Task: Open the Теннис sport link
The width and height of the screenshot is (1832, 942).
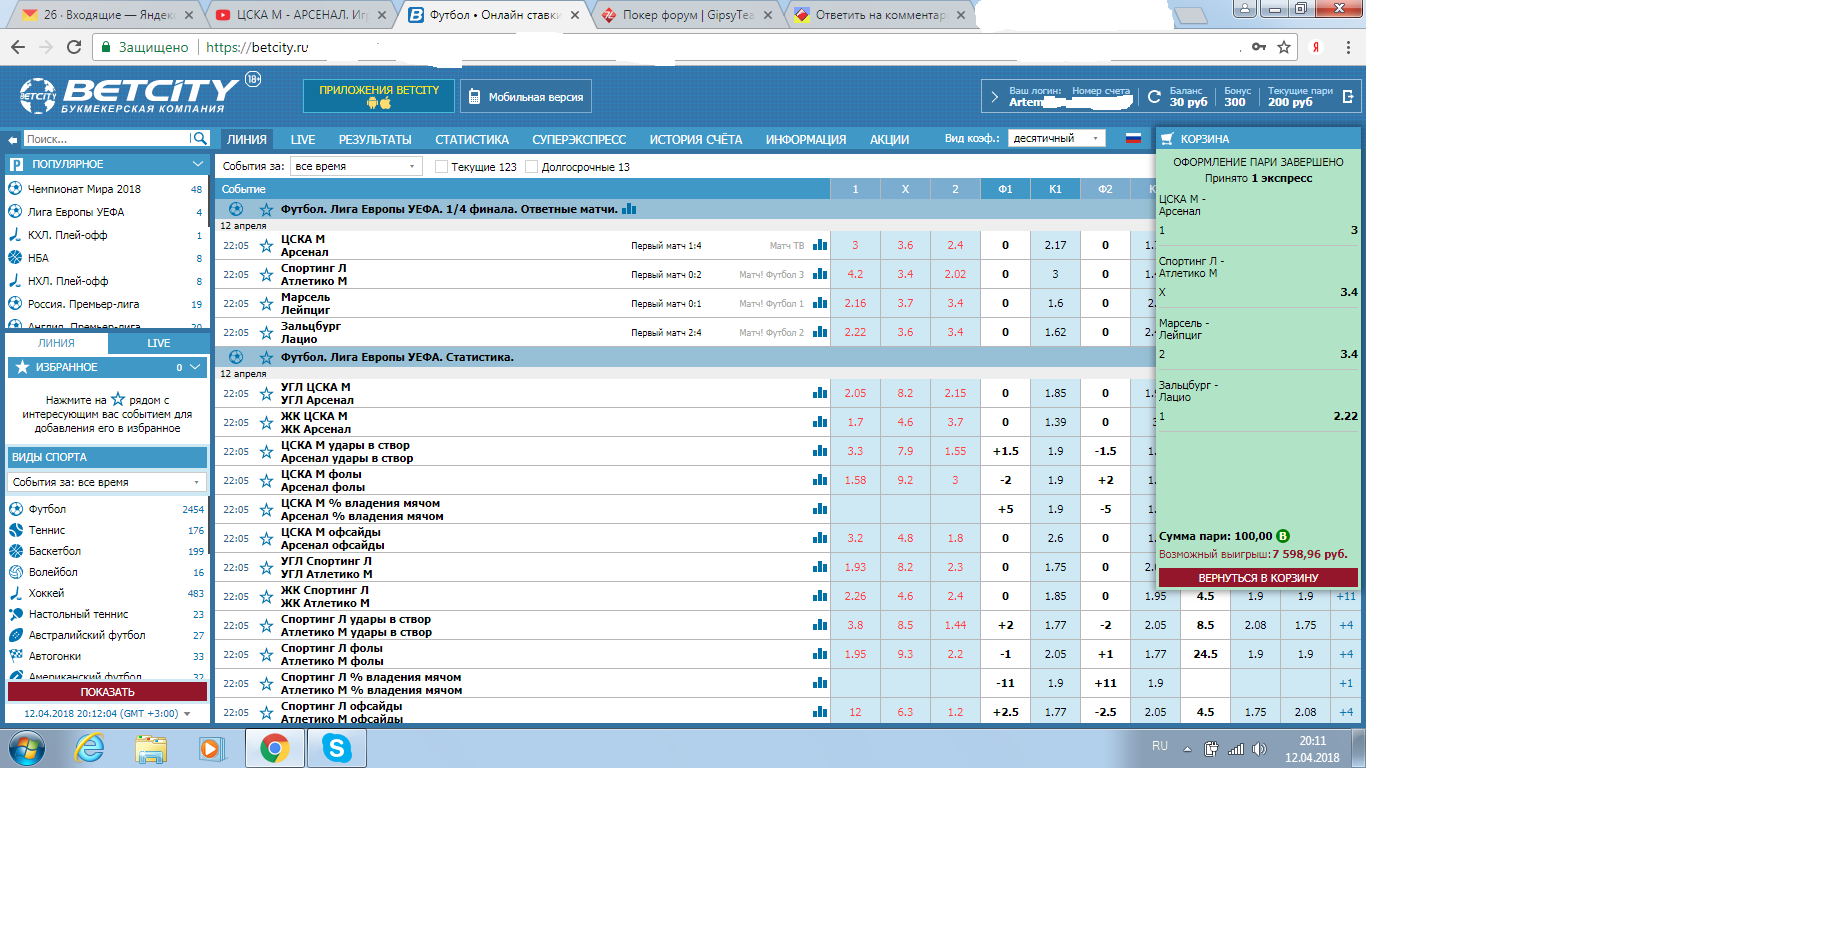Action: (47, 530)
